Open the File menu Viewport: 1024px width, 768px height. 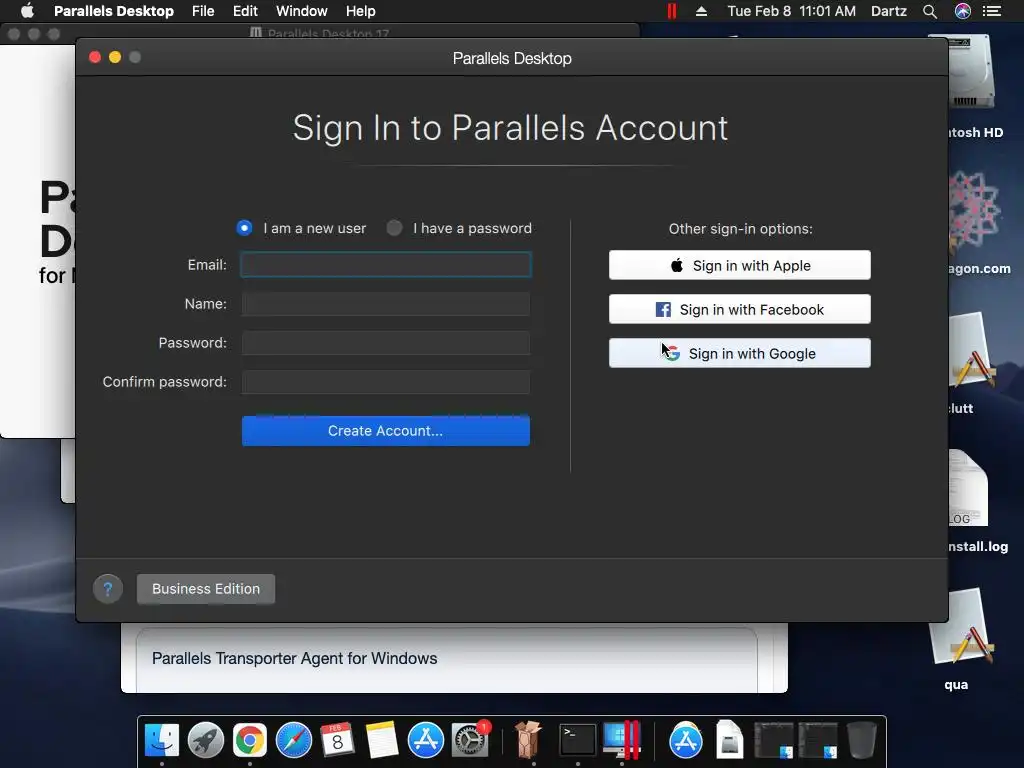(203, 11)
